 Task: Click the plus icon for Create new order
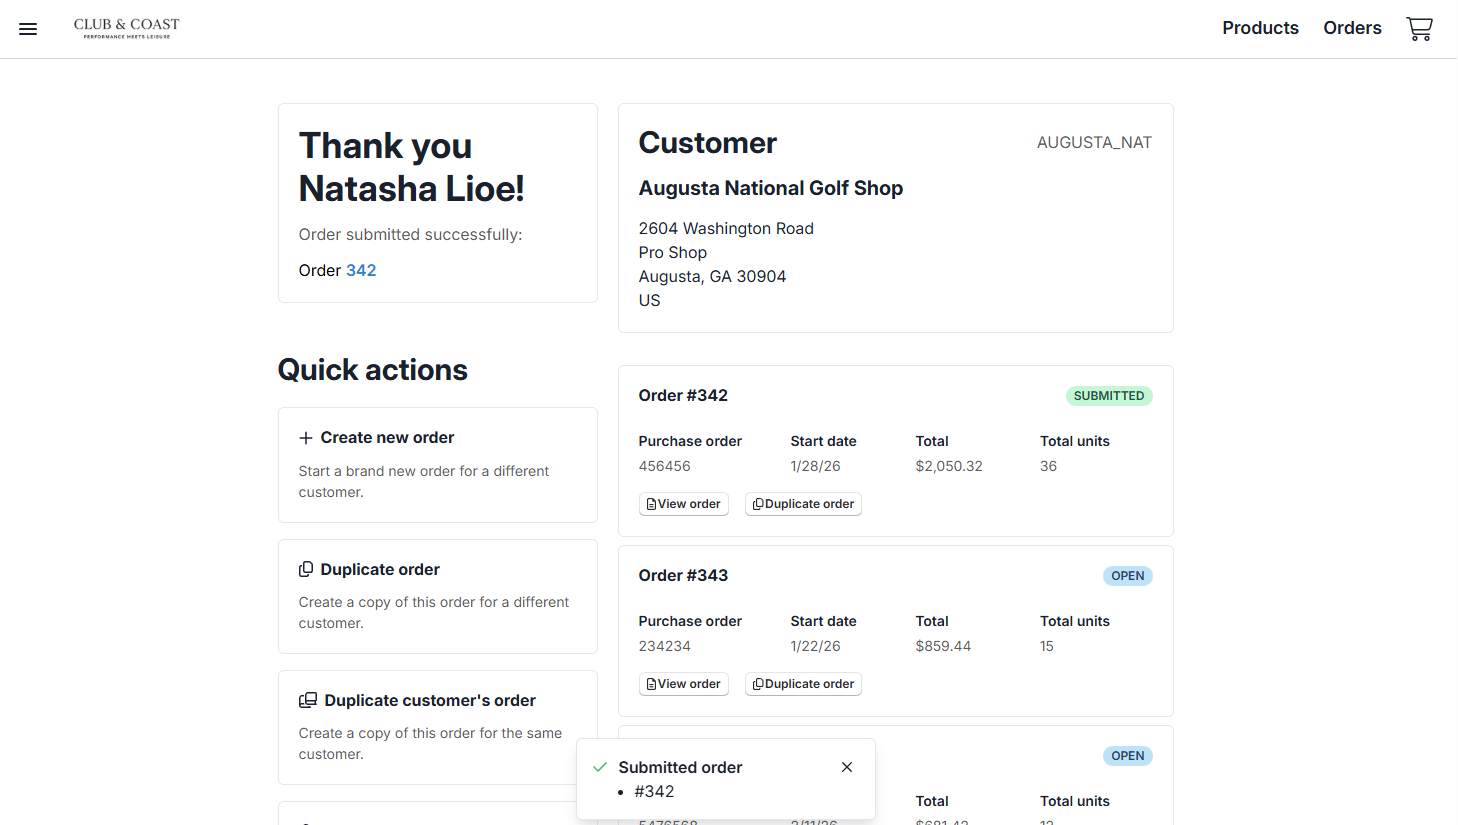(x=306, y=438)
